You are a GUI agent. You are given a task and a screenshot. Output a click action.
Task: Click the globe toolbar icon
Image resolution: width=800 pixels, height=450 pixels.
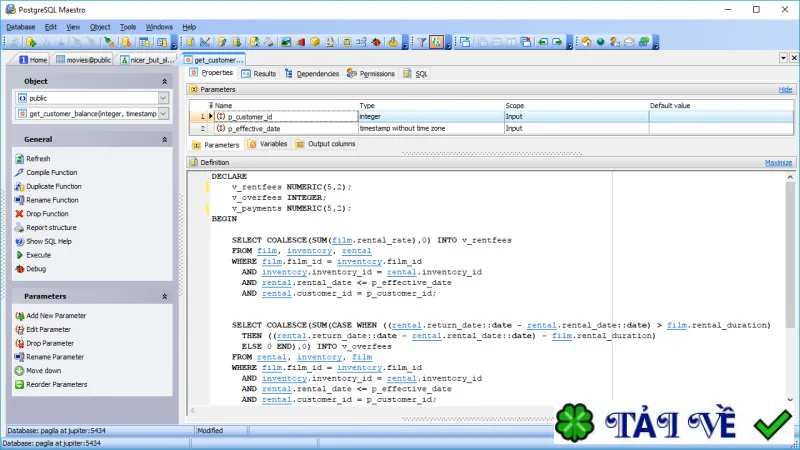pyautogui.click(x=601, y=42)
